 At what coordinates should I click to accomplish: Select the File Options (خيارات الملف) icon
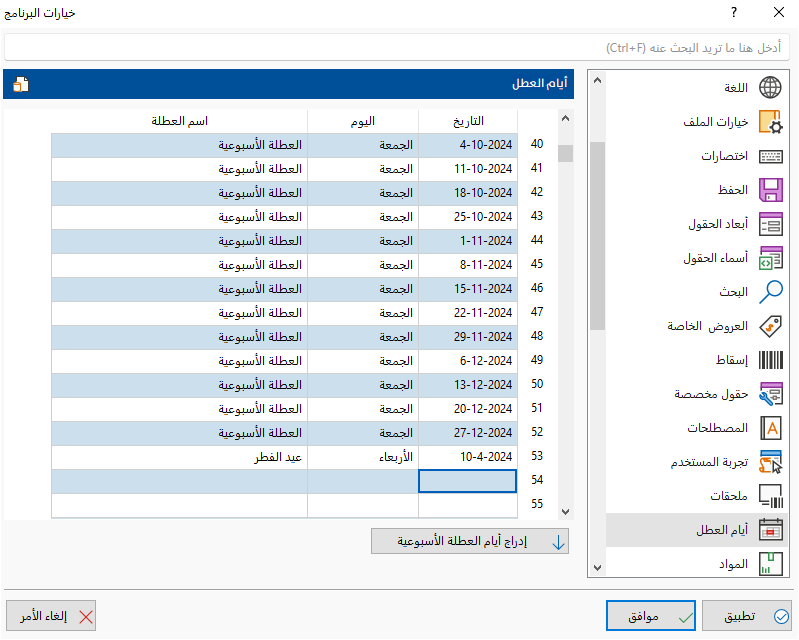770,122
